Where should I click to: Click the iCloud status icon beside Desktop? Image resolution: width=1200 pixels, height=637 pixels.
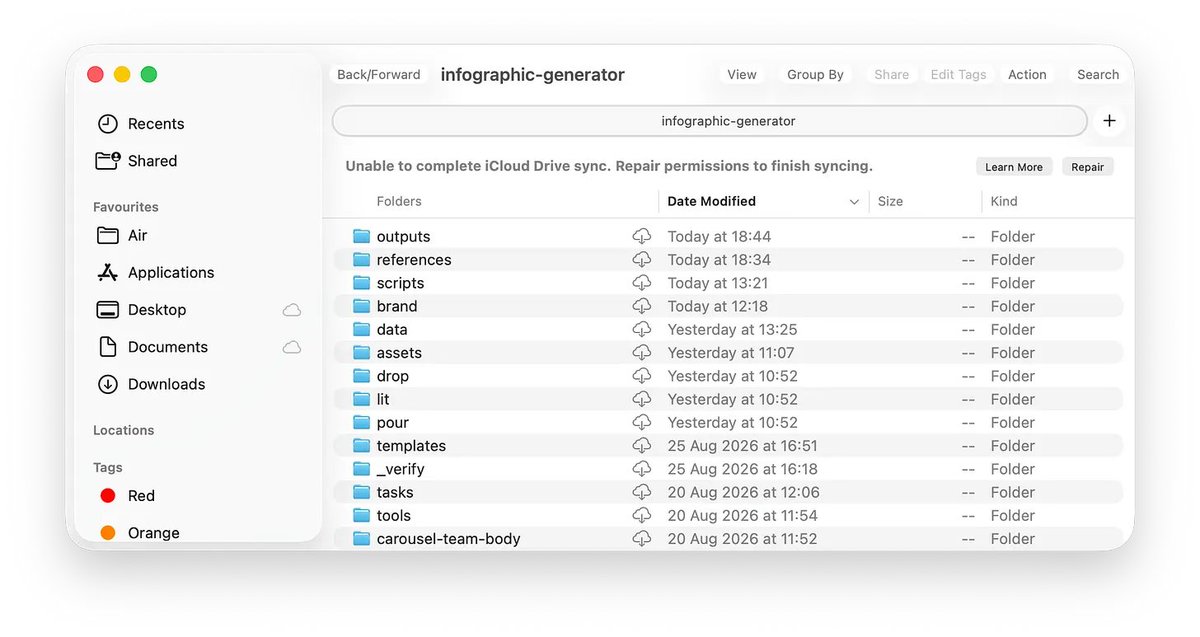[x=292, y=310]
